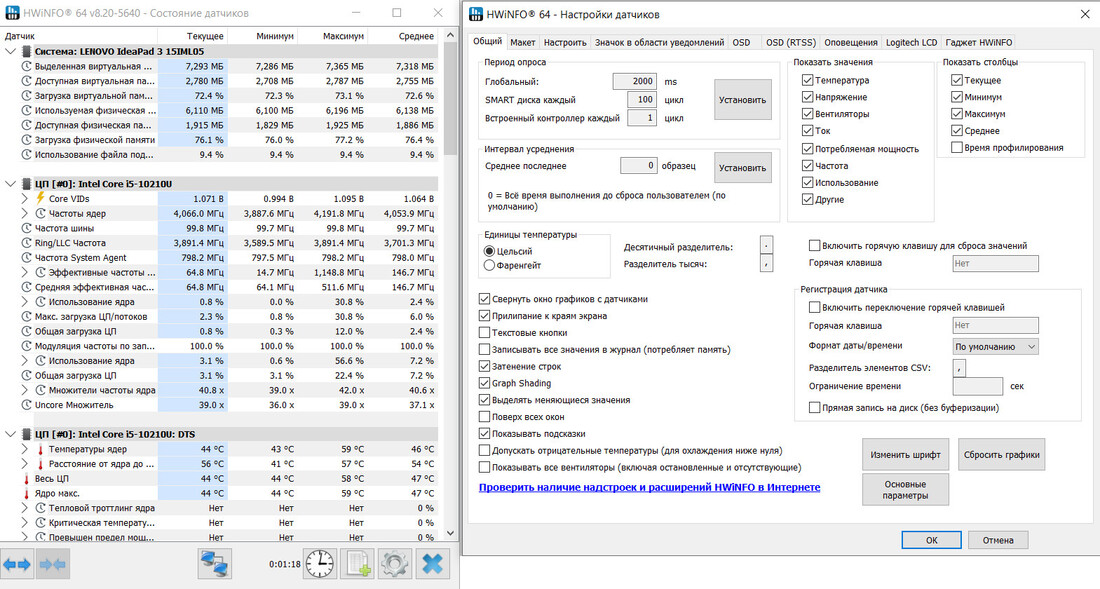Viewport: 1100px width, 589px height.
Task: Click the thermometer icon beside Весь ЦП
Action: click(27, 479)
